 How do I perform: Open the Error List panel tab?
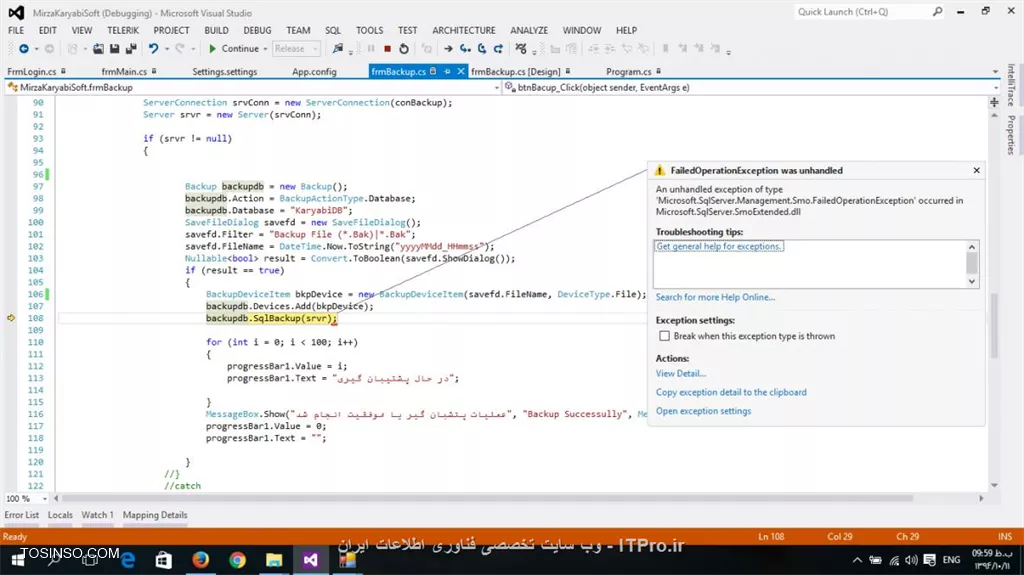pos(22,515)
